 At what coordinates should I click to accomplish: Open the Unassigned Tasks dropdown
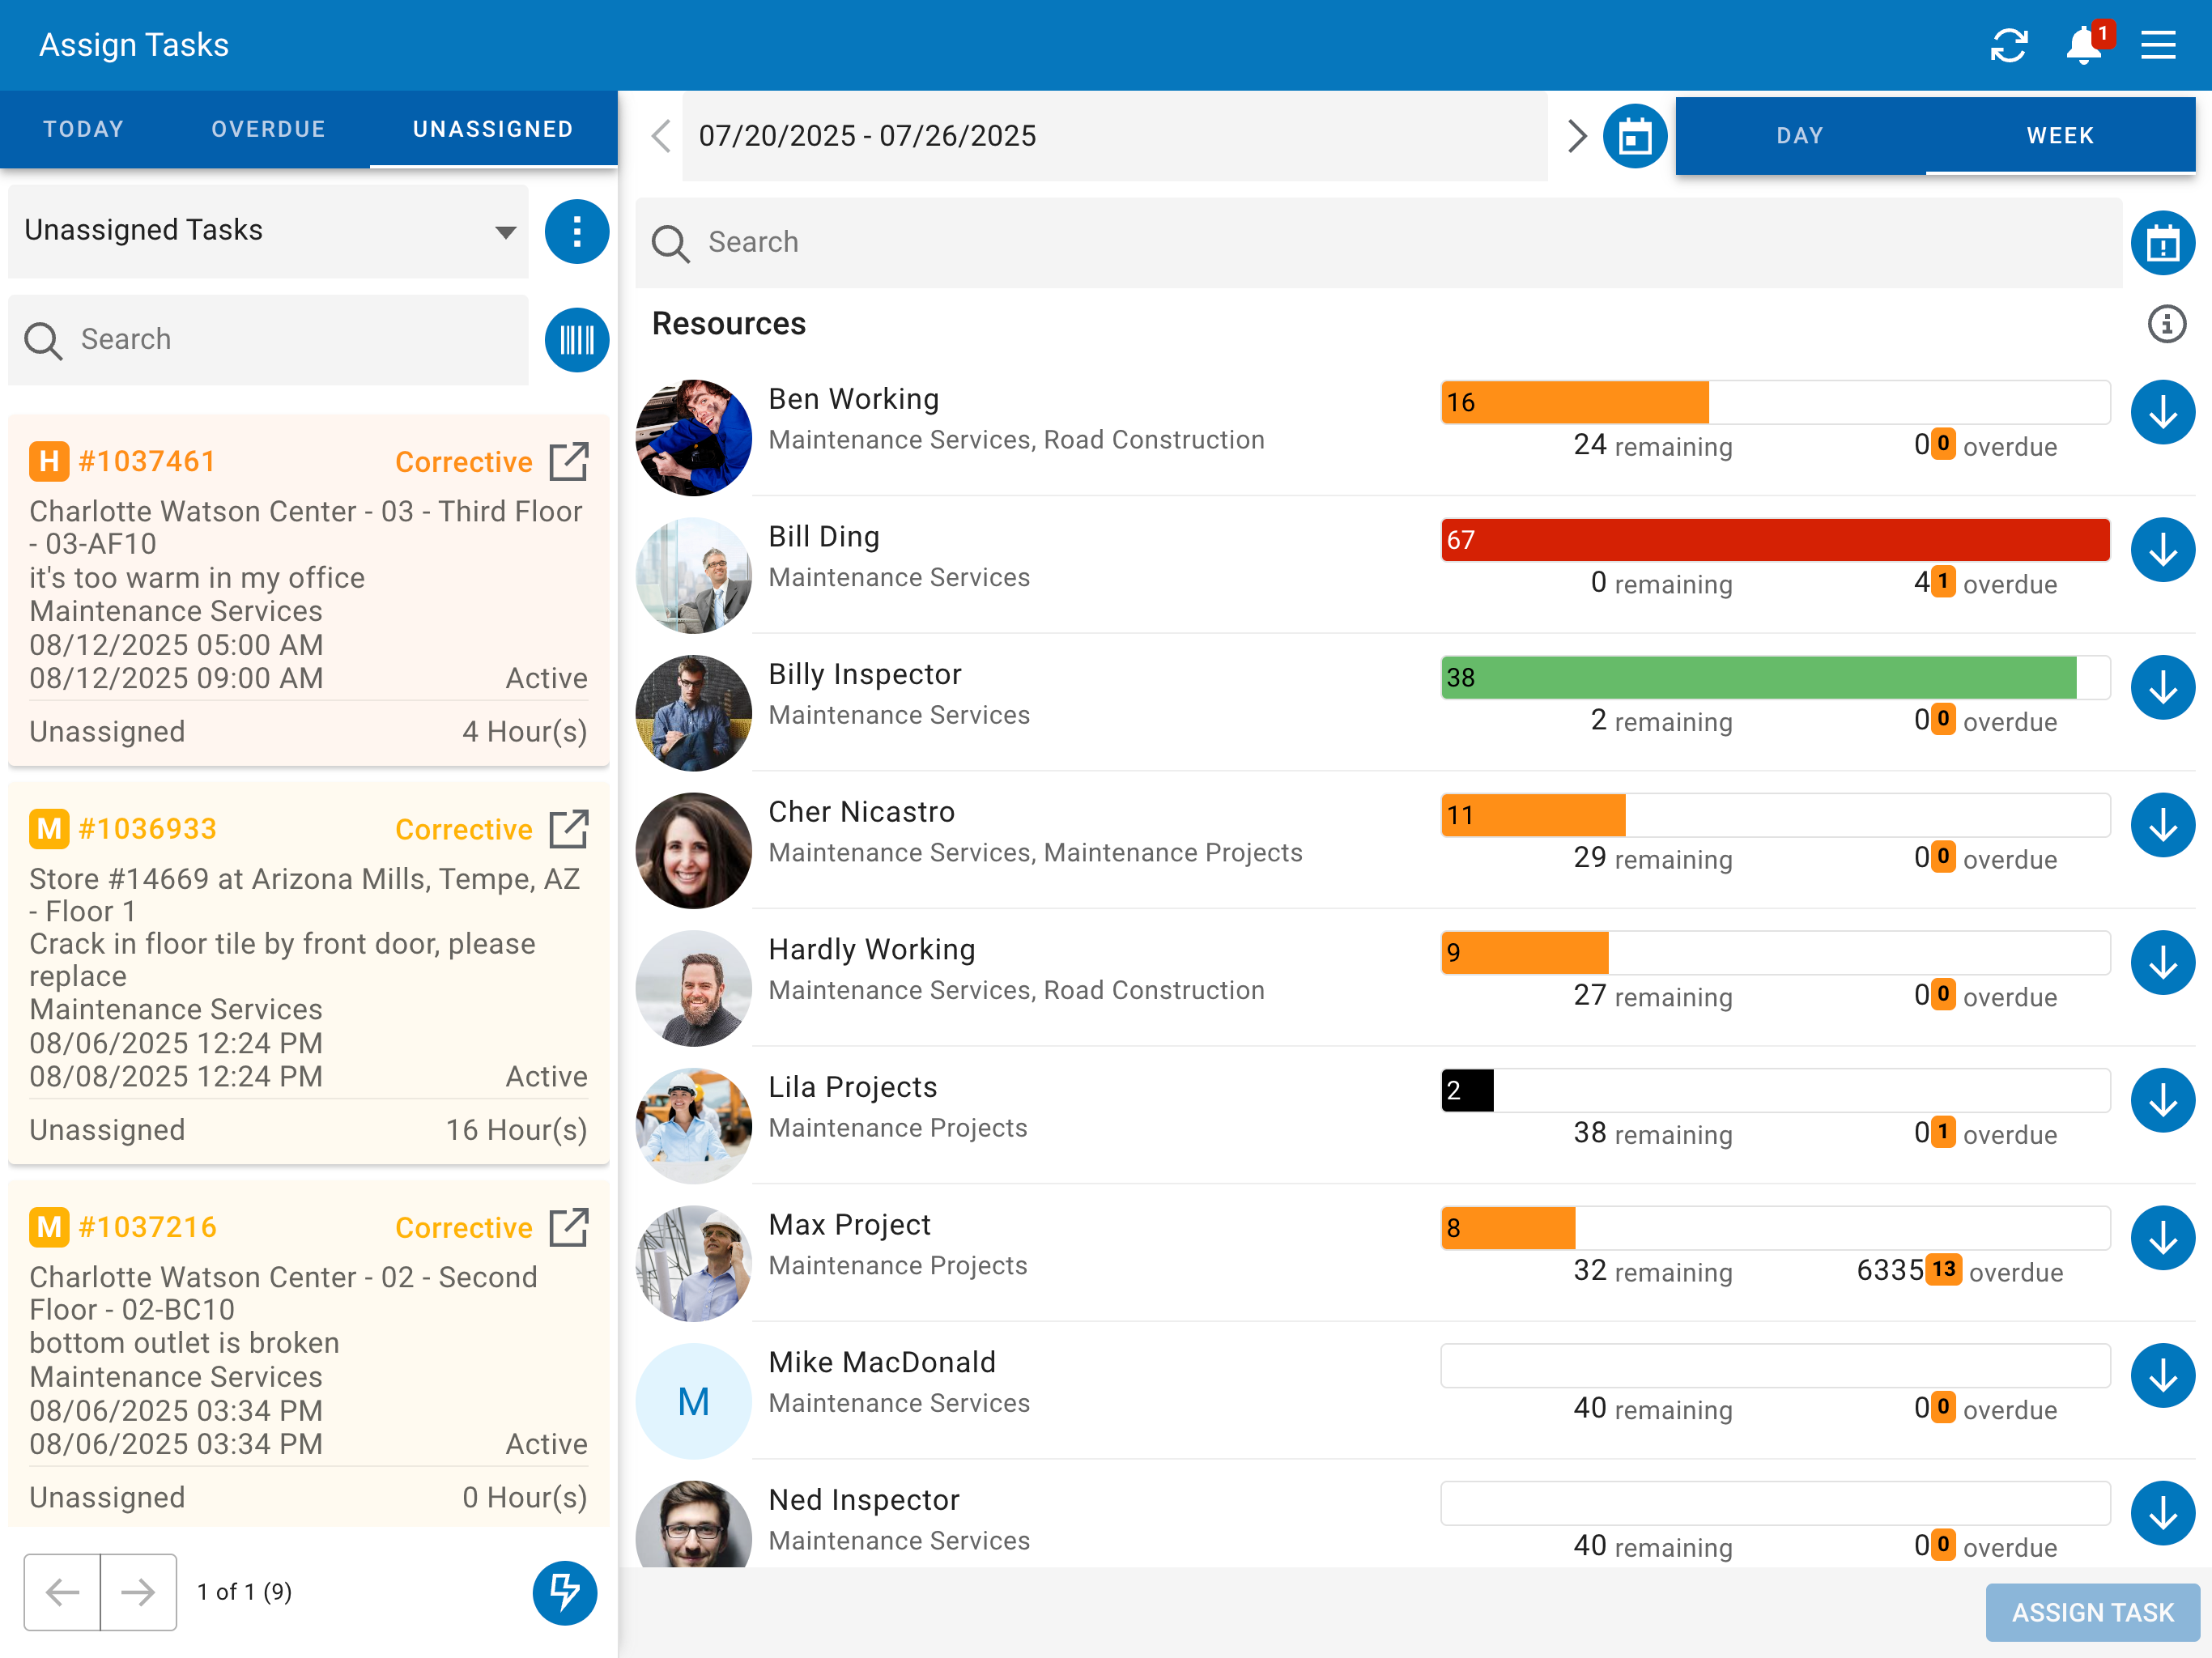(268, 231)
